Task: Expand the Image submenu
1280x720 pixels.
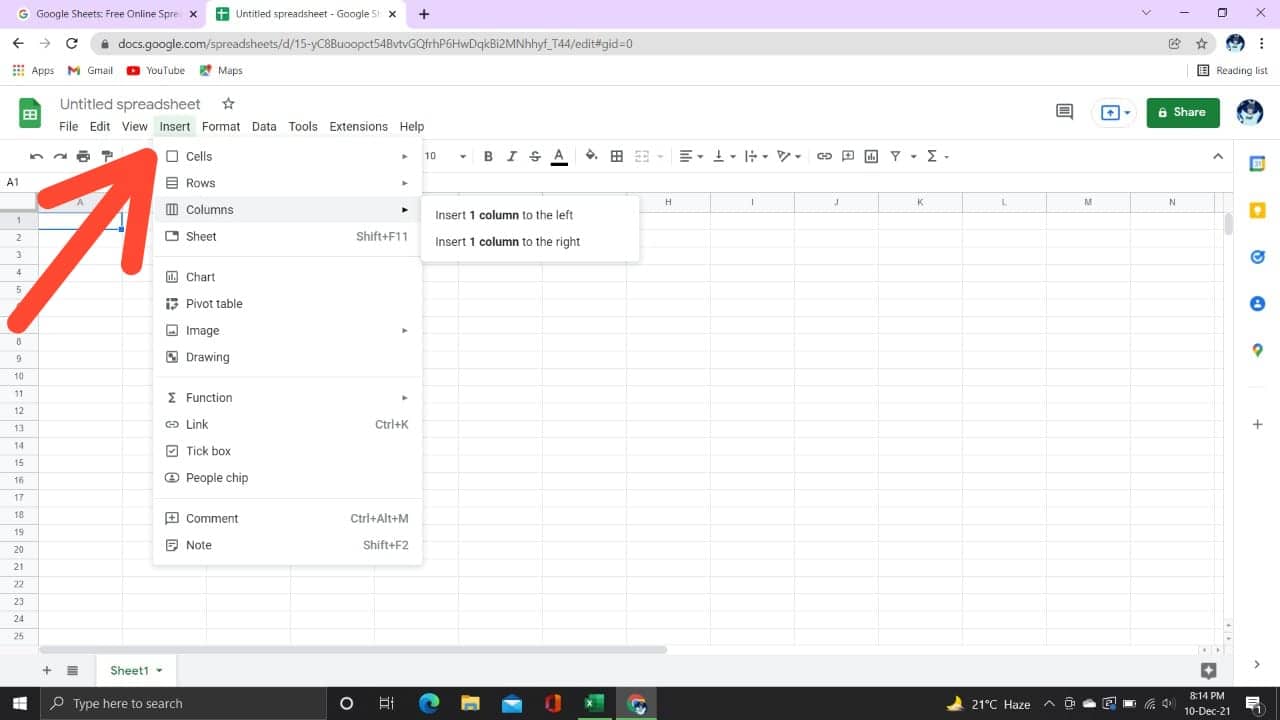Action: coord(288,330)
